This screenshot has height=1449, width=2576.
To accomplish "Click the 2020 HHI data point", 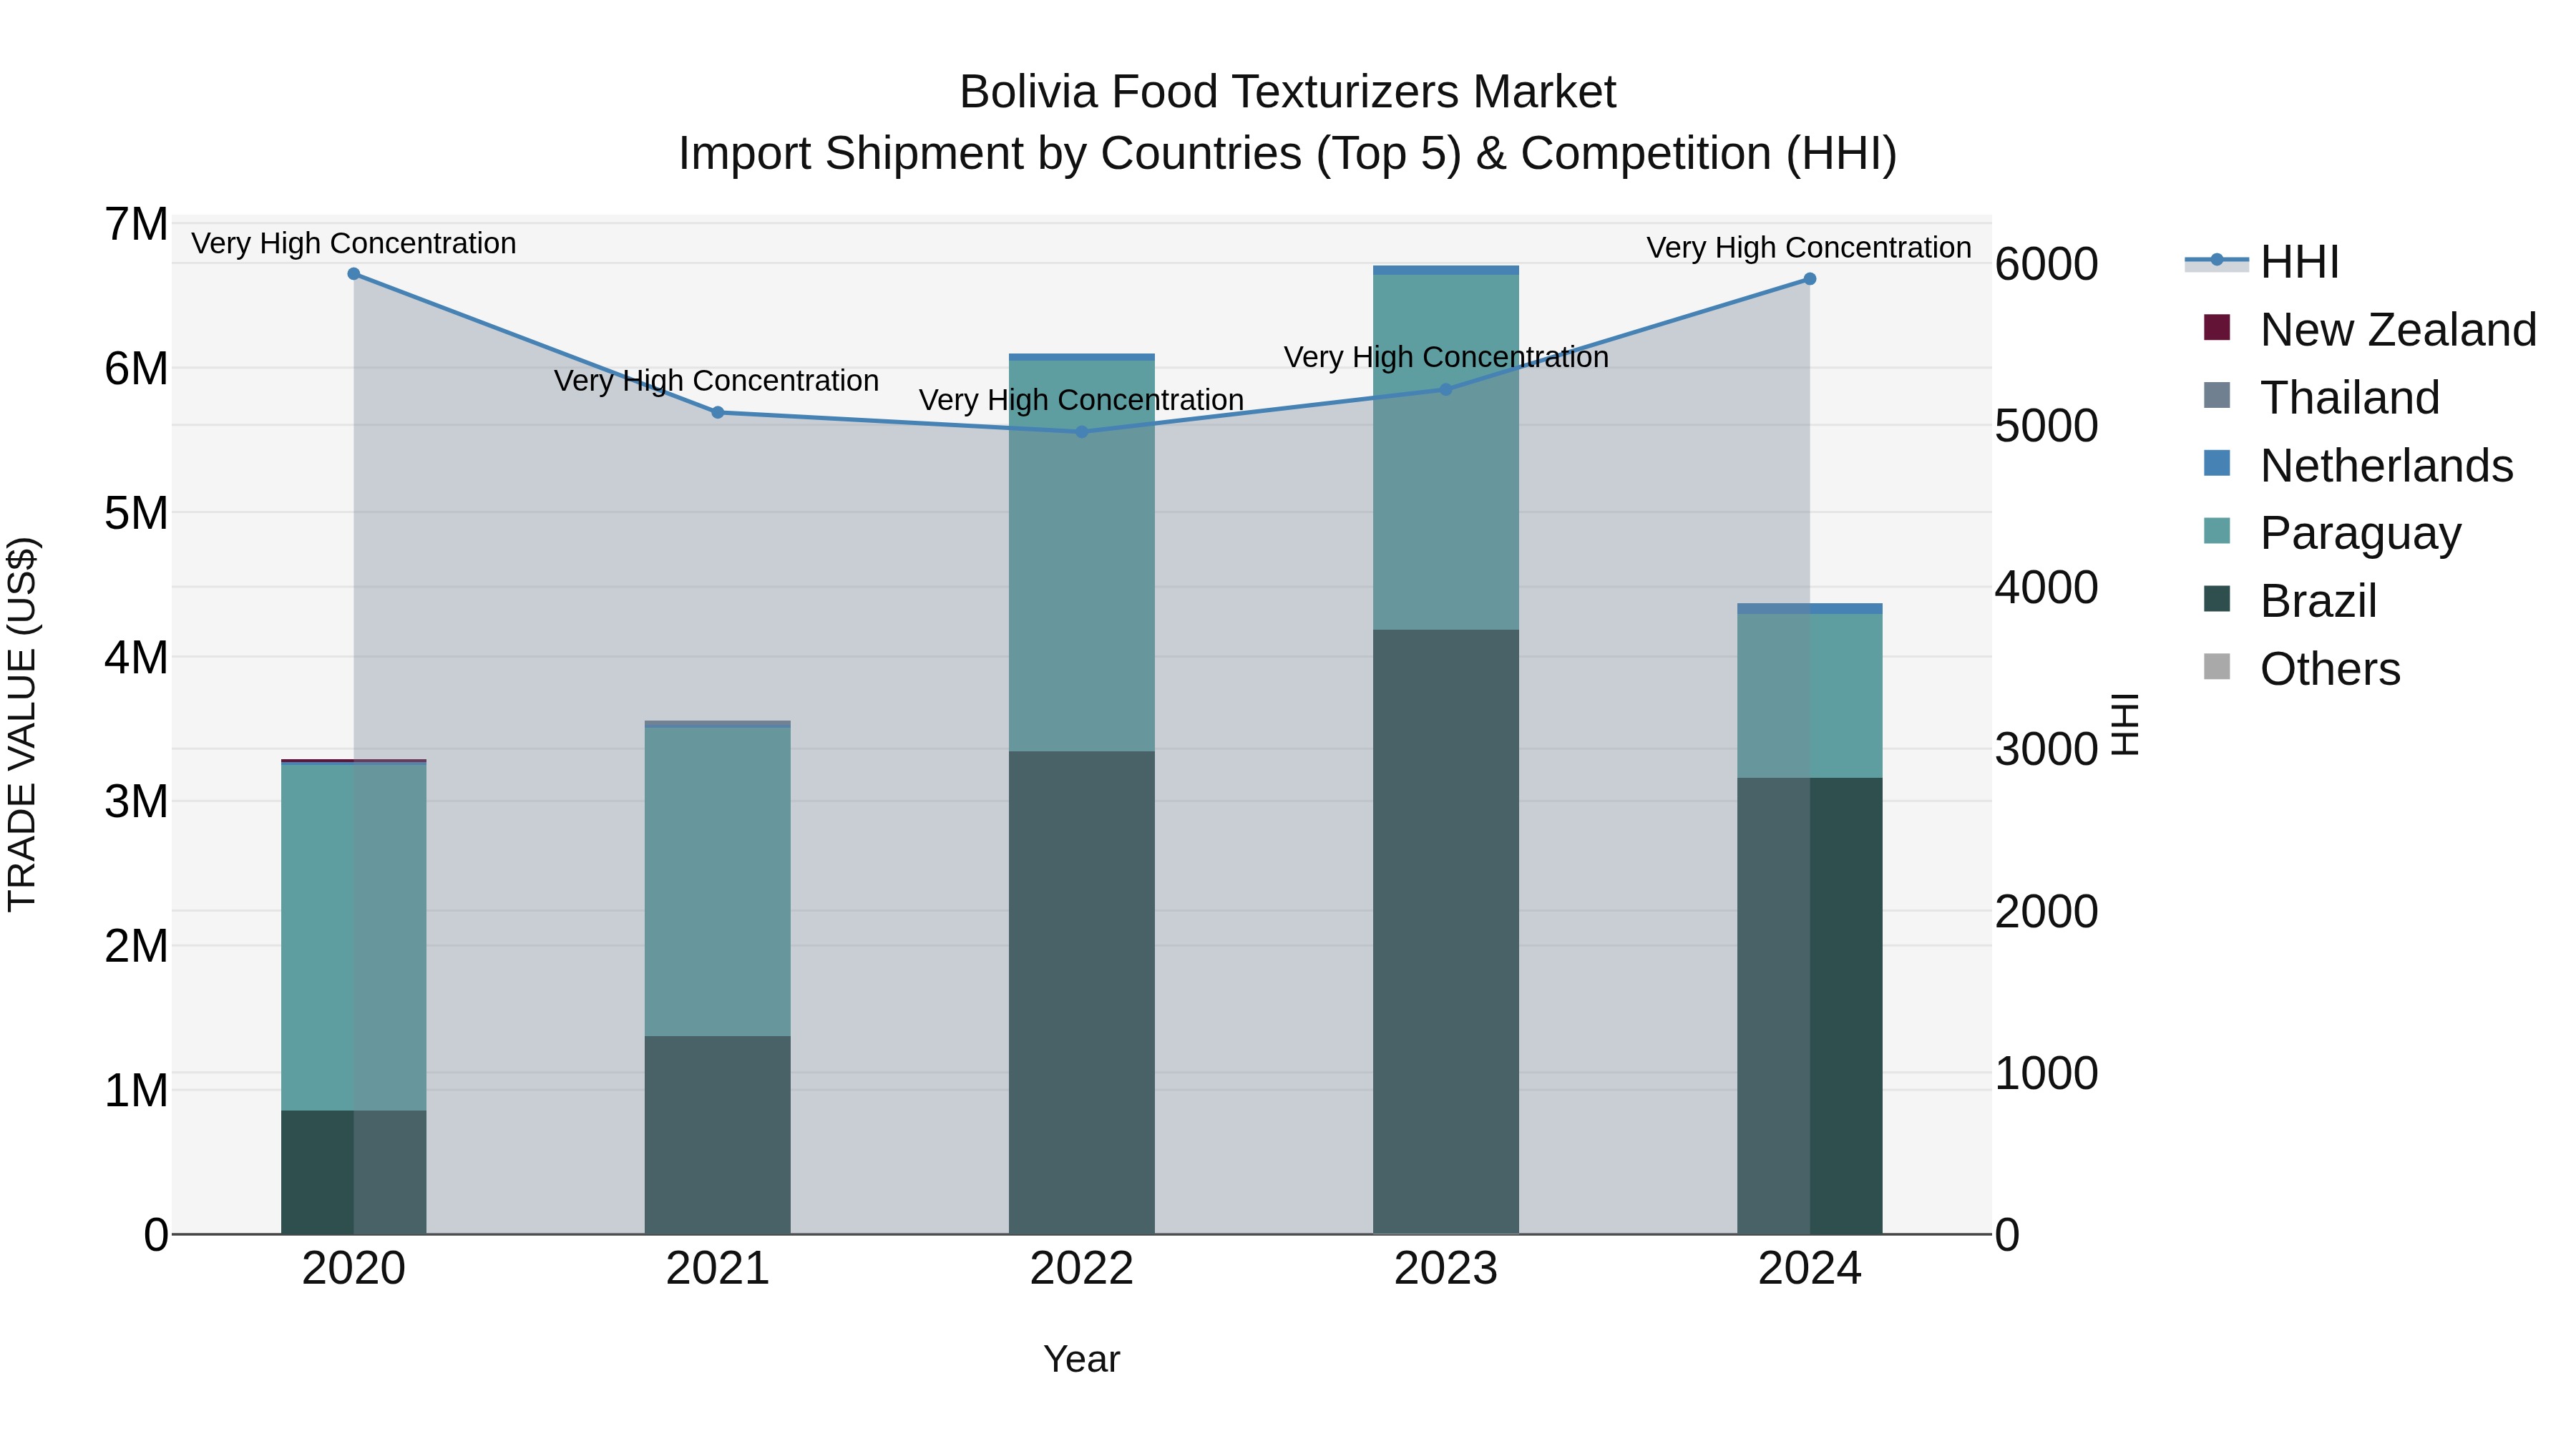I will (353, 274).
